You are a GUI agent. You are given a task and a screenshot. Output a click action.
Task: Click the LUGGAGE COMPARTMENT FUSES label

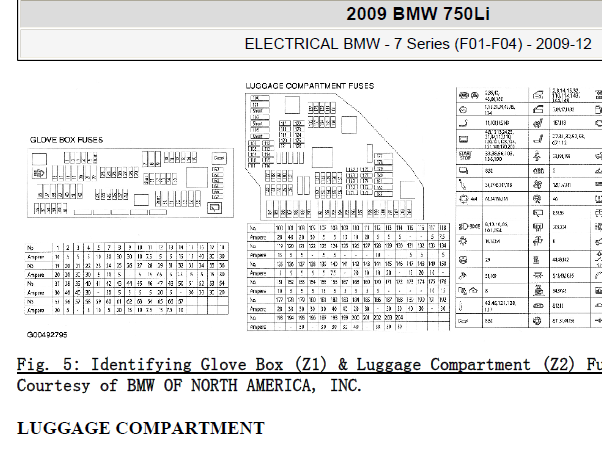pyautogui.click(x=310, y=86)
